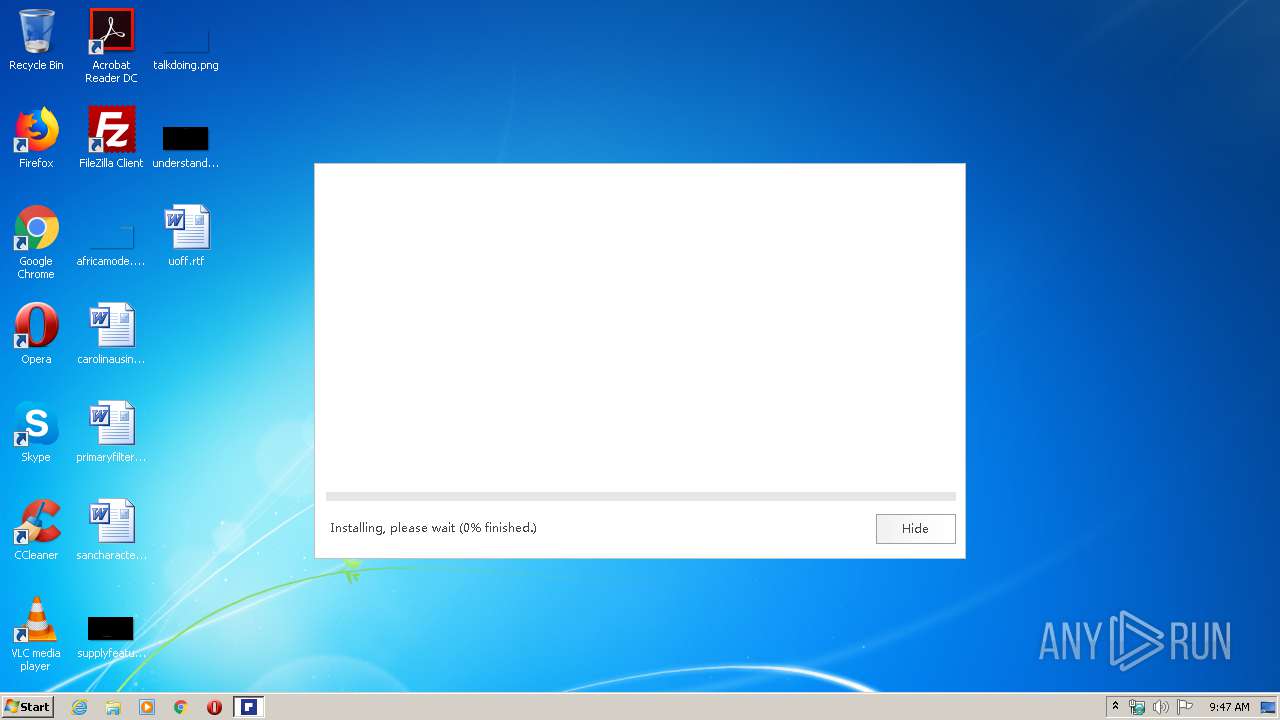
Task: Open Opera from the taskbar
Action: tap(214, 707)
